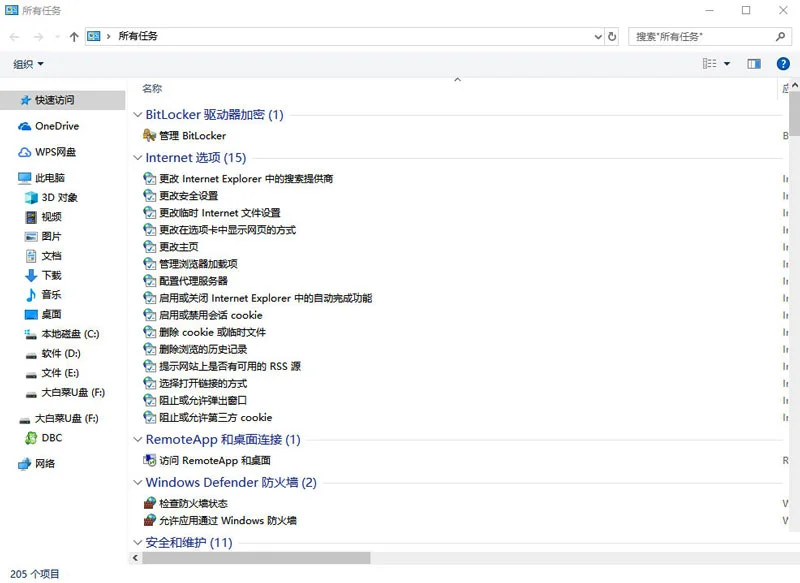Expand the address bar history dropdown
Image resolution: width=800 pixels, height=583 pixels.
pos(598,36)
